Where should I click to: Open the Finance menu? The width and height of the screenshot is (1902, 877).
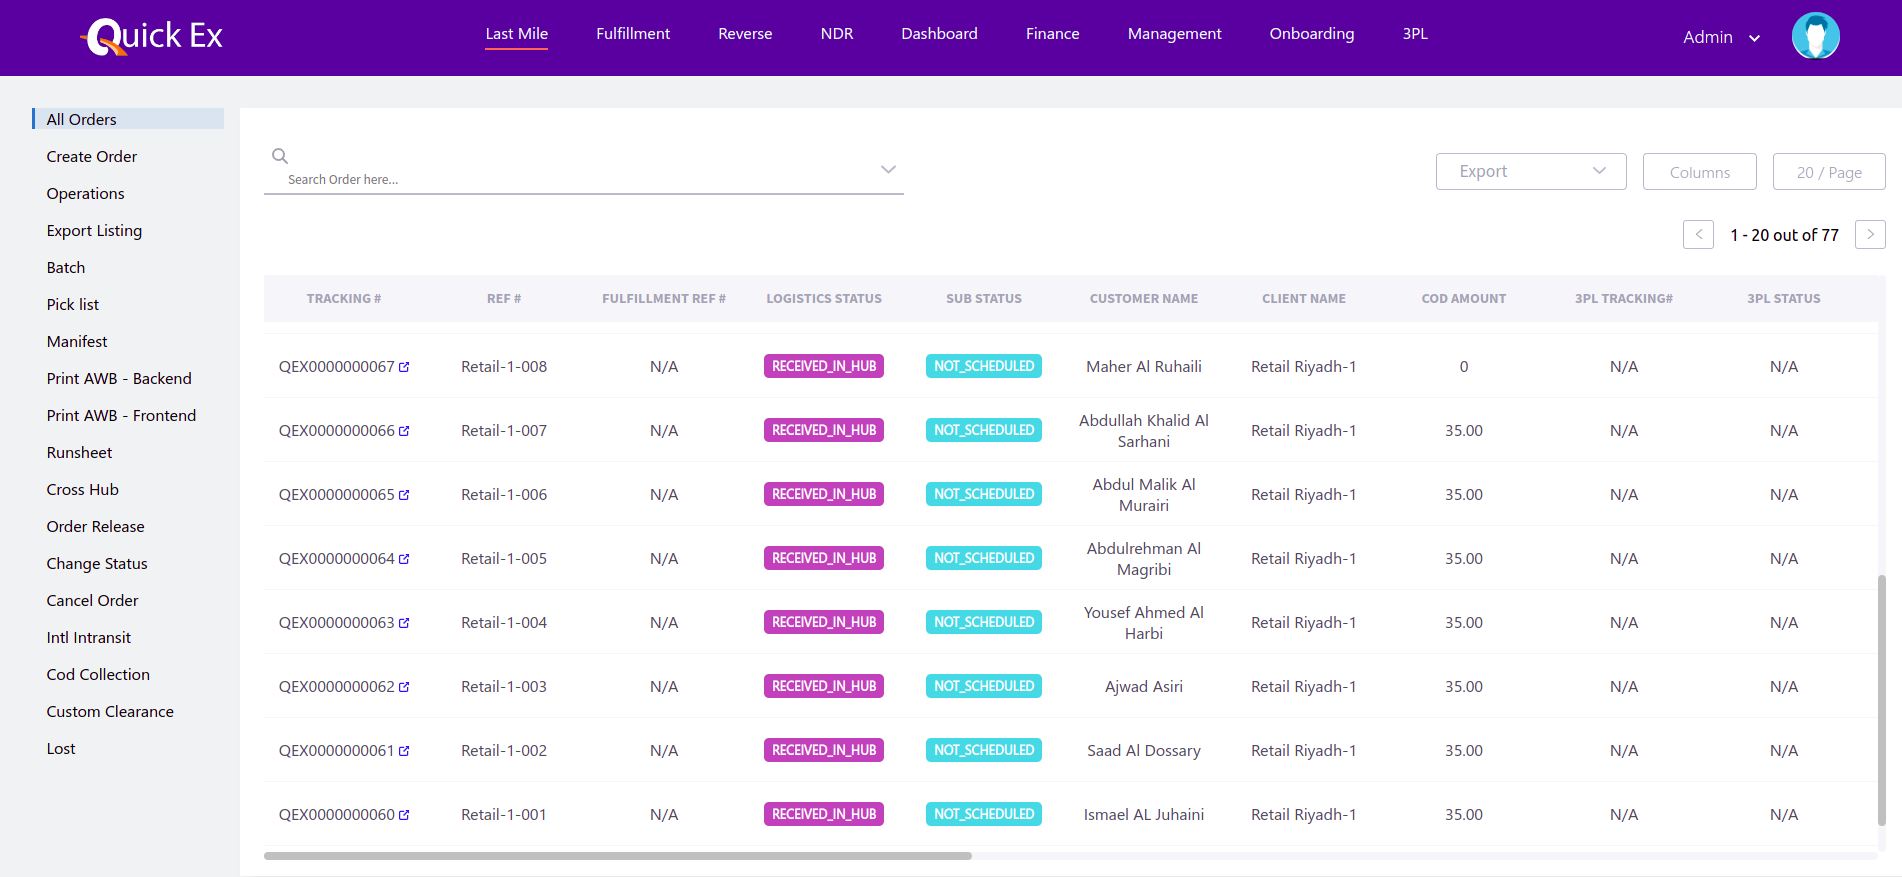tap(1052, 34)
